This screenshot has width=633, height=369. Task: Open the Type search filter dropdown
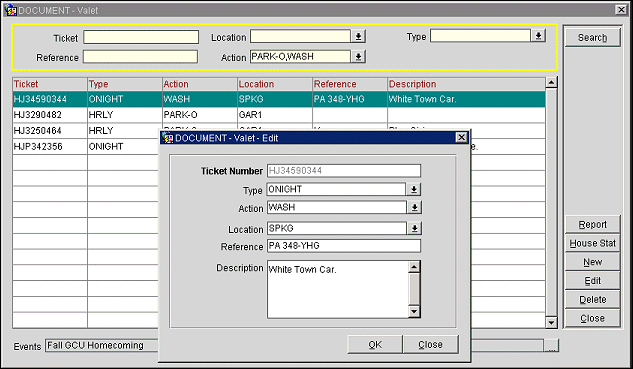click(x=538, y=36)
